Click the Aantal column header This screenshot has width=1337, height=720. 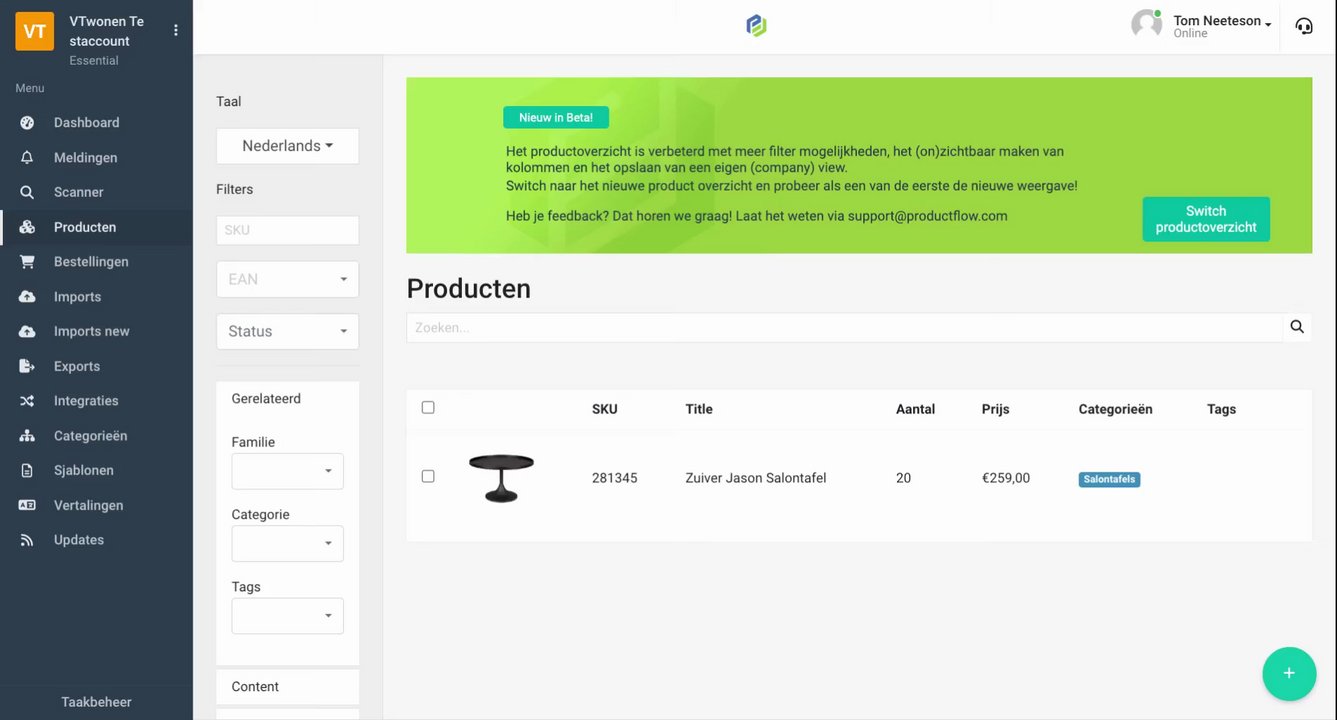915,409
